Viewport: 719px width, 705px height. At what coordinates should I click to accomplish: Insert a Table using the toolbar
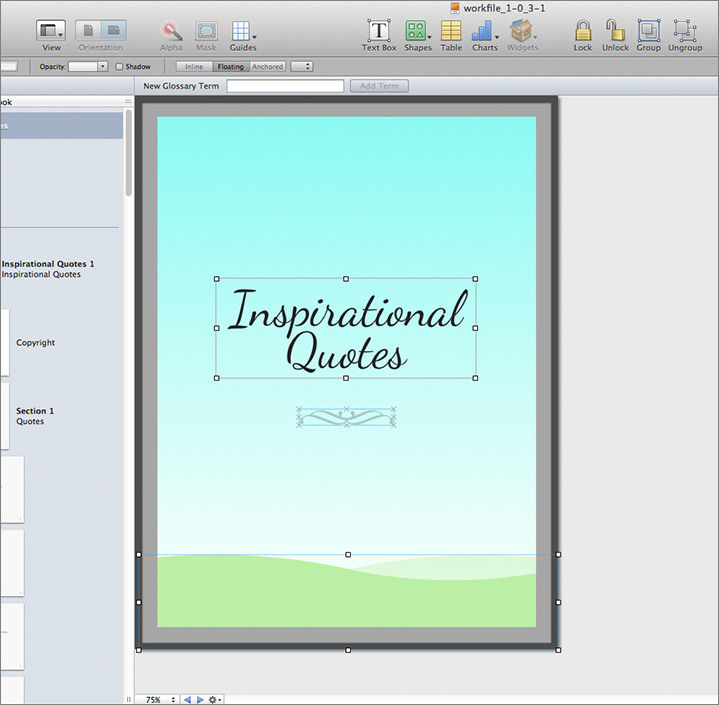tap(451, 31)
